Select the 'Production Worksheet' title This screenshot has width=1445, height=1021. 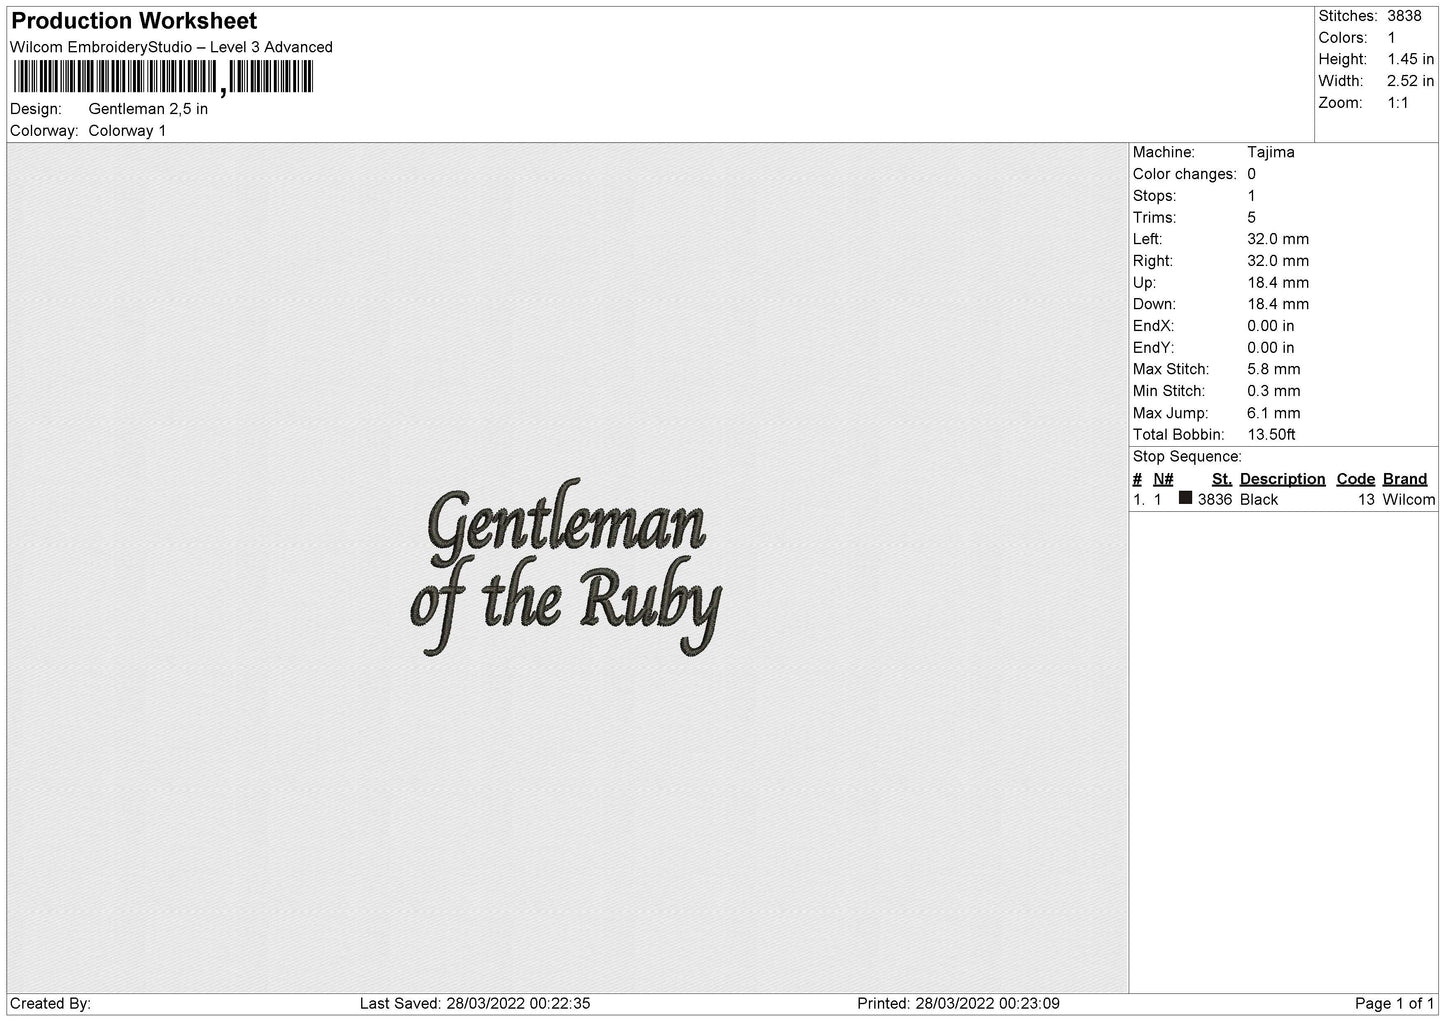click(x=134, y=21)
